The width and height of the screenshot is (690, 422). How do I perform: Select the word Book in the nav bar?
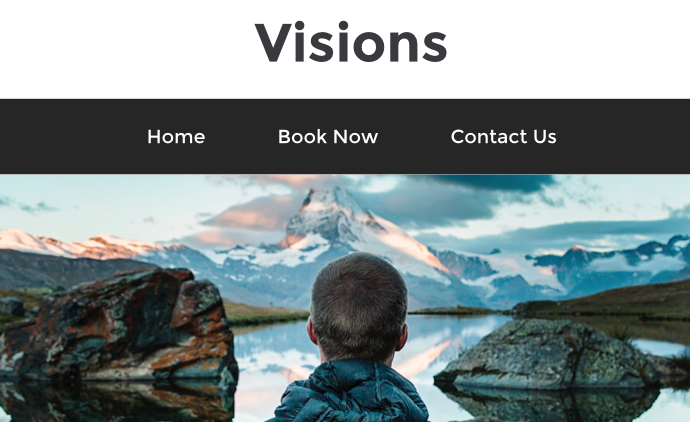coord(302,136)
